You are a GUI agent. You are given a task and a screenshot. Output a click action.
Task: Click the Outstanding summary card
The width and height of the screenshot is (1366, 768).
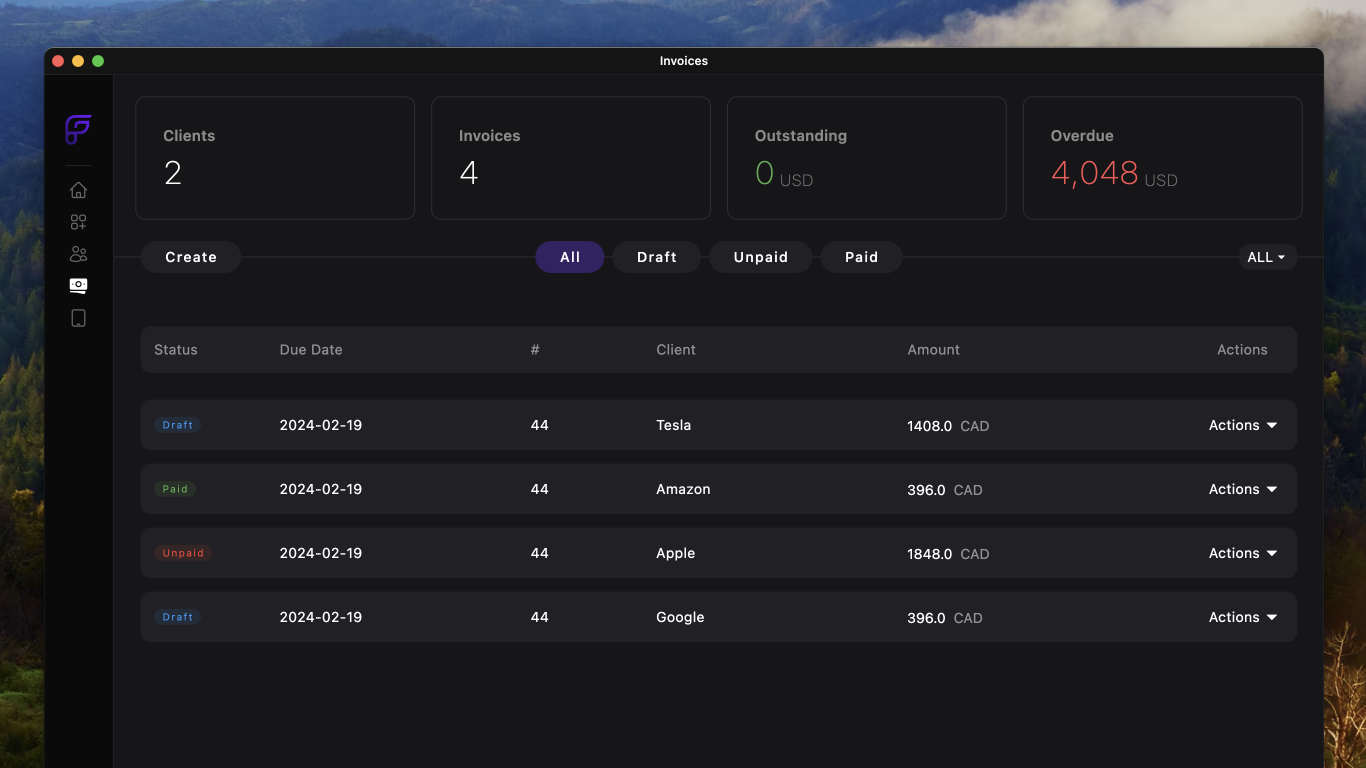click(x=867, y=158)
